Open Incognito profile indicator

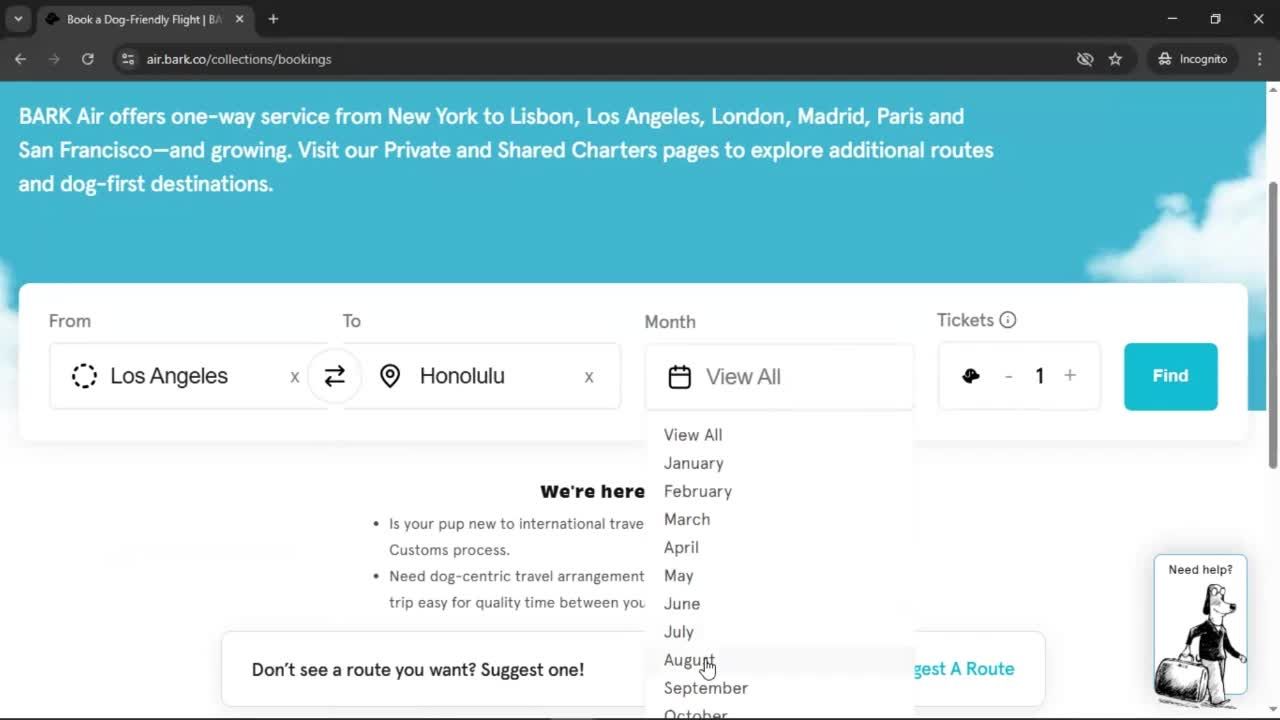point(1192,59)
